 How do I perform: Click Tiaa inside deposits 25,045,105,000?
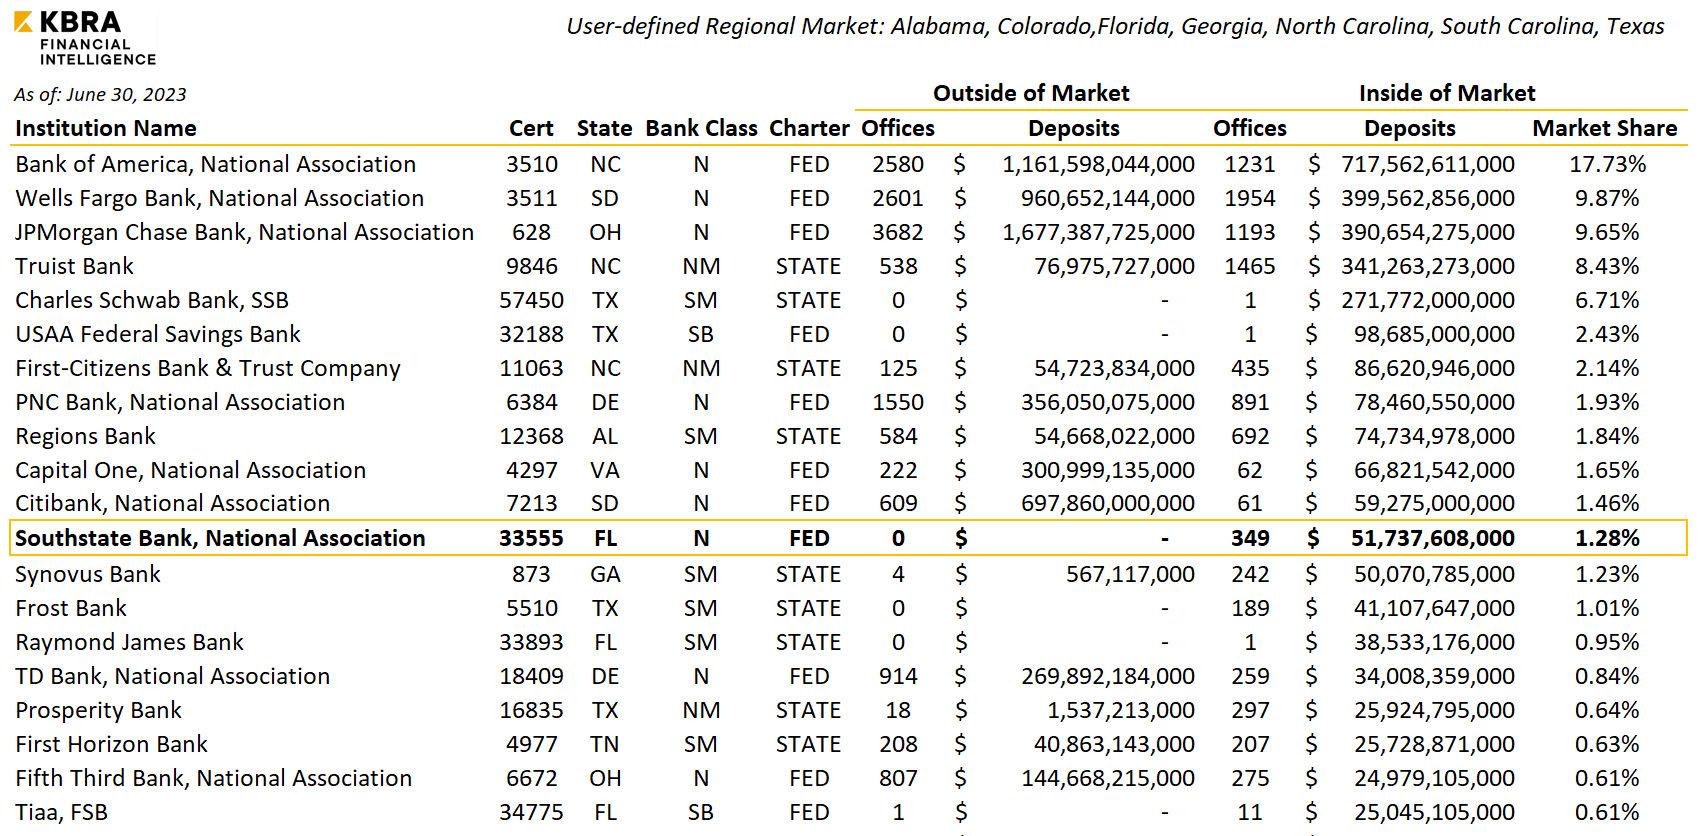[1434, 812]
